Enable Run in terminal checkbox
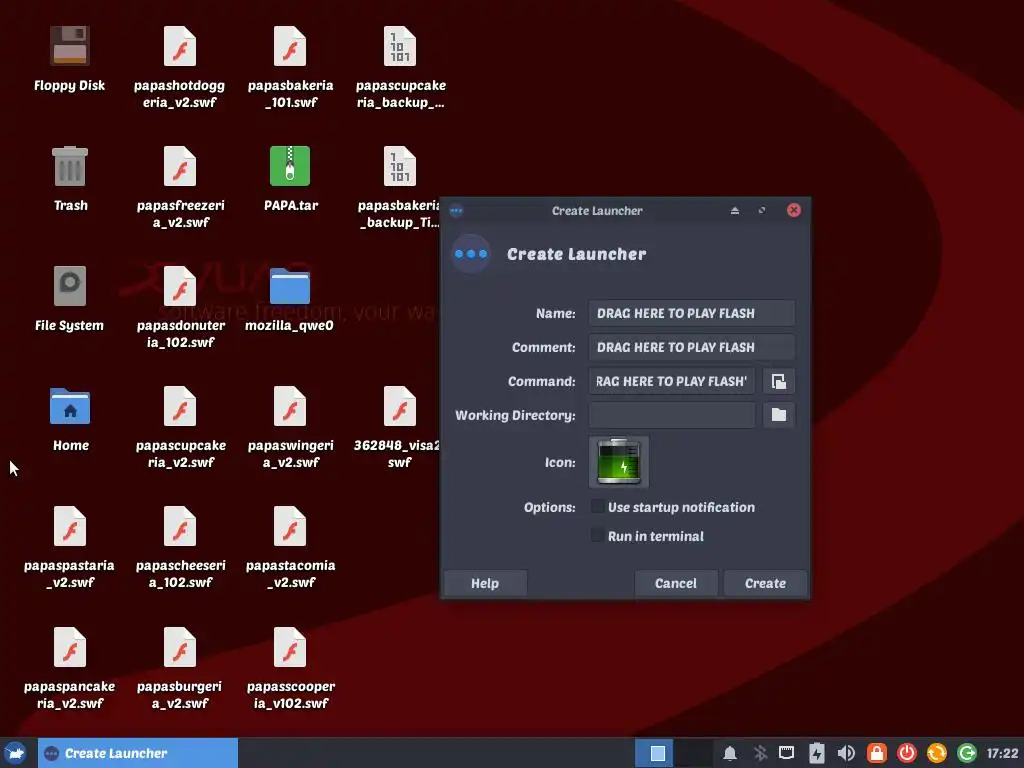The height and width of the screenshot is (768, 1024). coord(597,536)
